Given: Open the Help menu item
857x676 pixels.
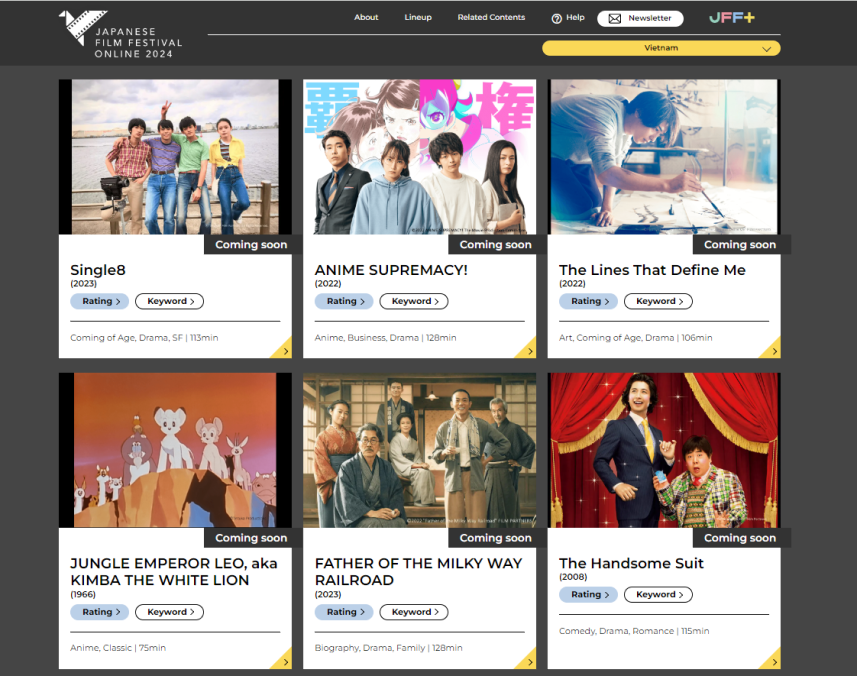Looking at the screenshot, I should click(568, 18).
